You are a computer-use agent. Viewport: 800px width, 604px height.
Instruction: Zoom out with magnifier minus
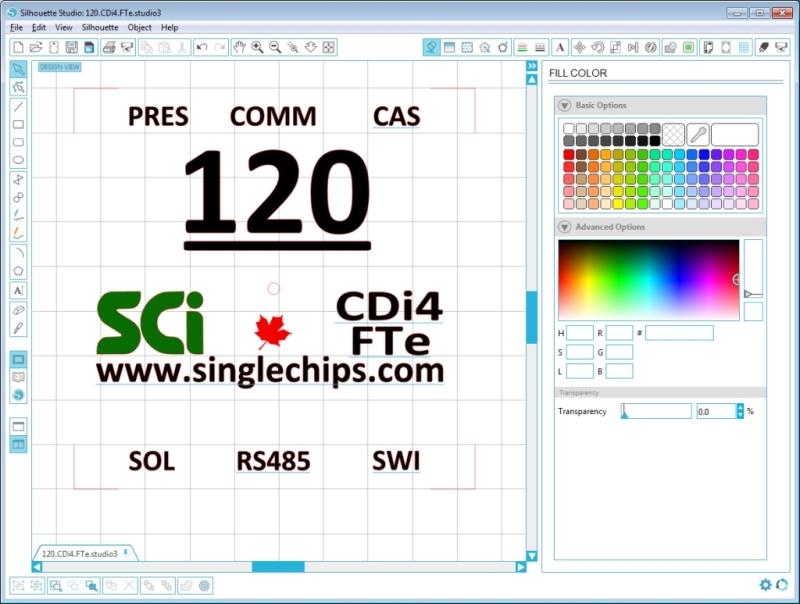point(275,47)
